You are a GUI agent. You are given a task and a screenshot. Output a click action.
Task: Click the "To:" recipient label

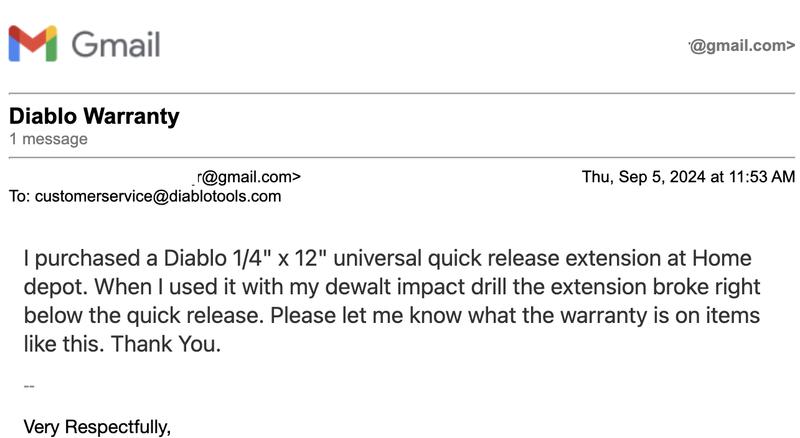(x=20, y=196)
